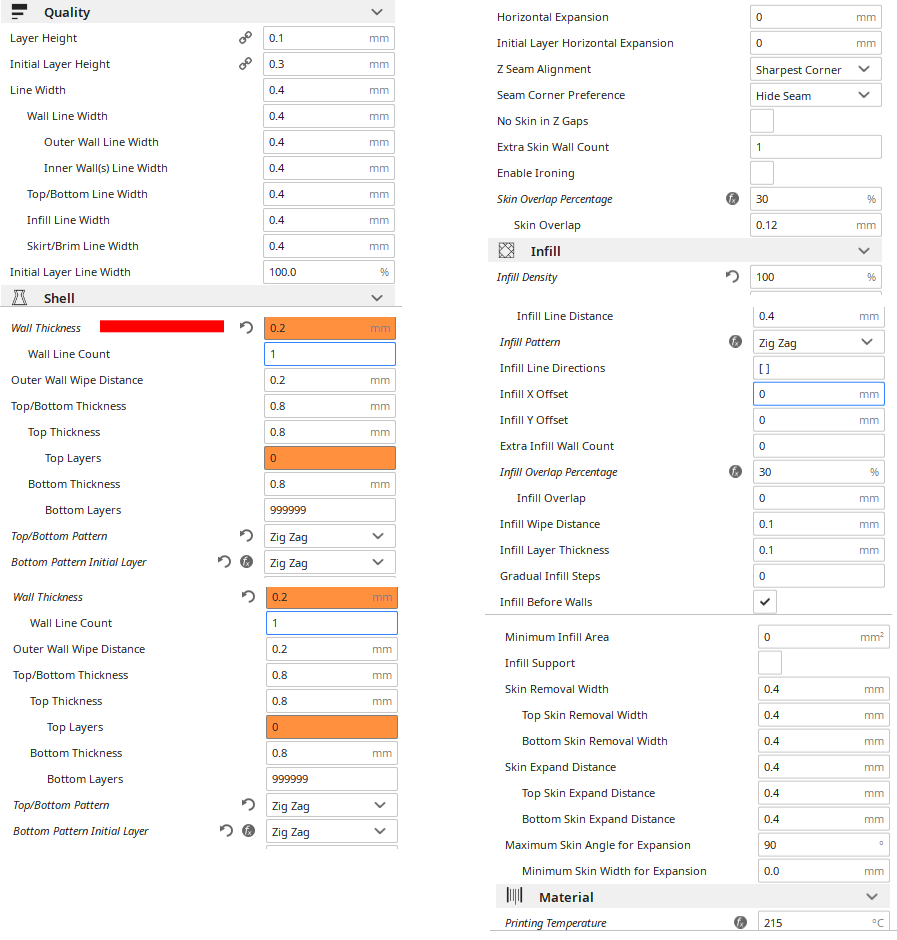Image resolution: width=897 pixels, height=940 pixels.
Task: Click the link icon beside Layer Height
Action: [245, 38]
